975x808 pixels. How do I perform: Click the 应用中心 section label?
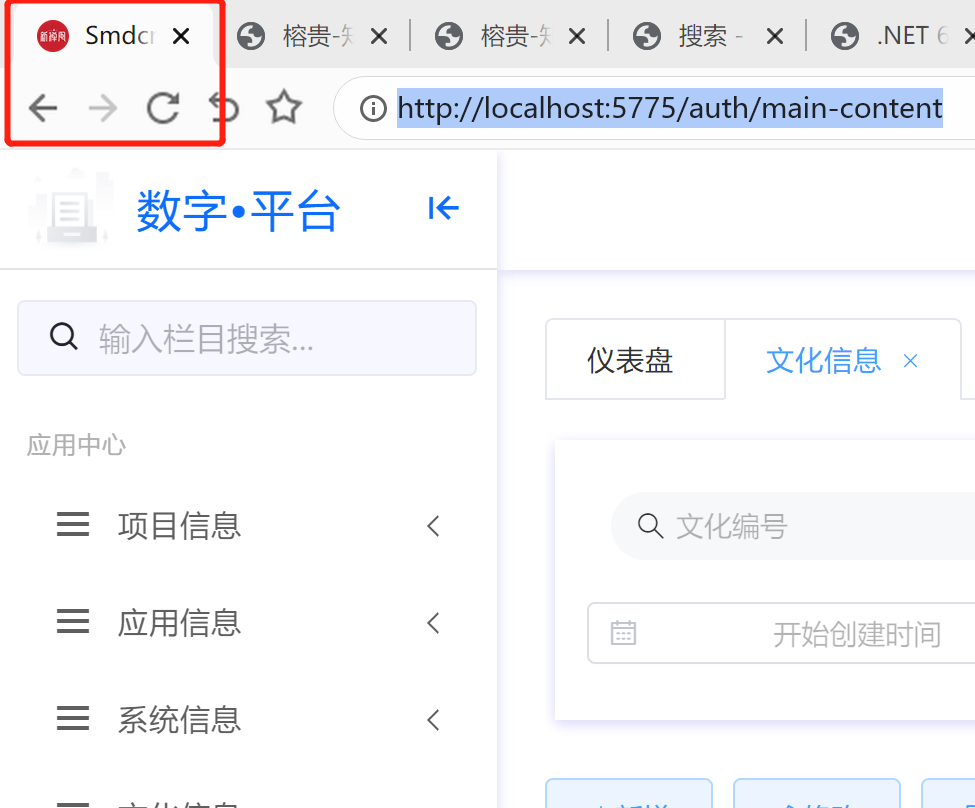point(76,445)
